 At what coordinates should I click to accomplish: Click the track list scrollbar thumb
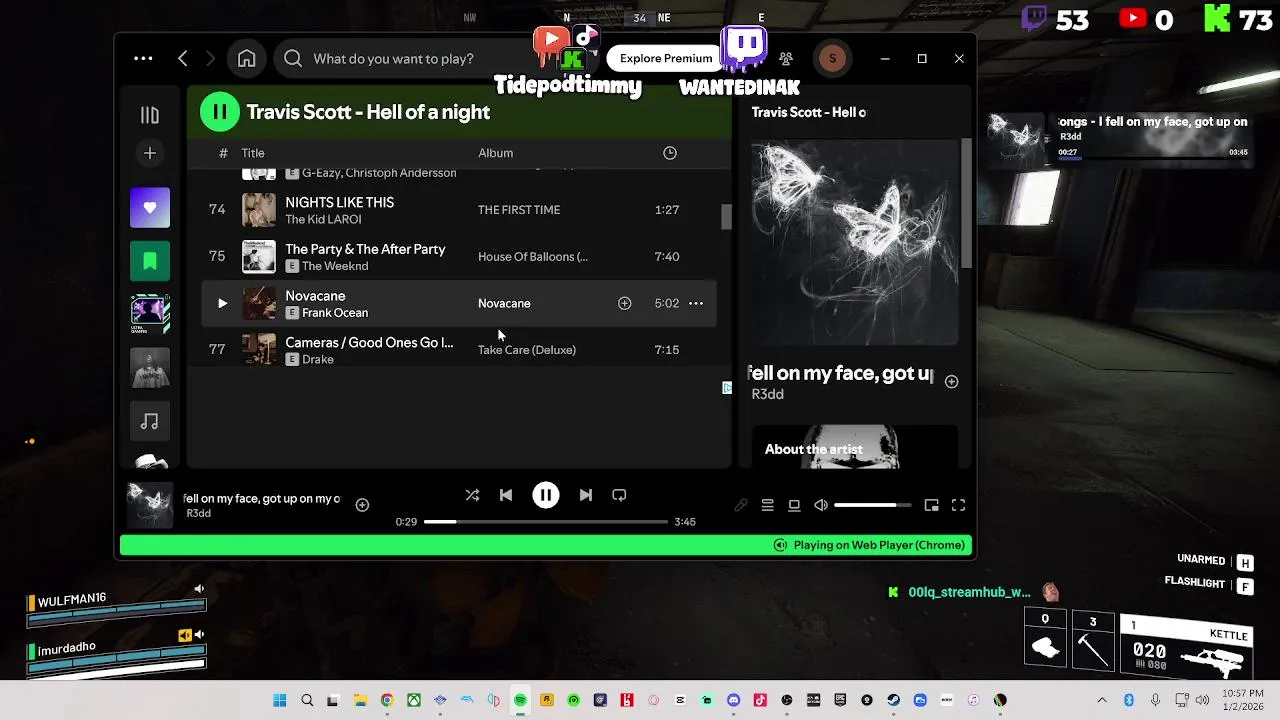pos(726,216)
